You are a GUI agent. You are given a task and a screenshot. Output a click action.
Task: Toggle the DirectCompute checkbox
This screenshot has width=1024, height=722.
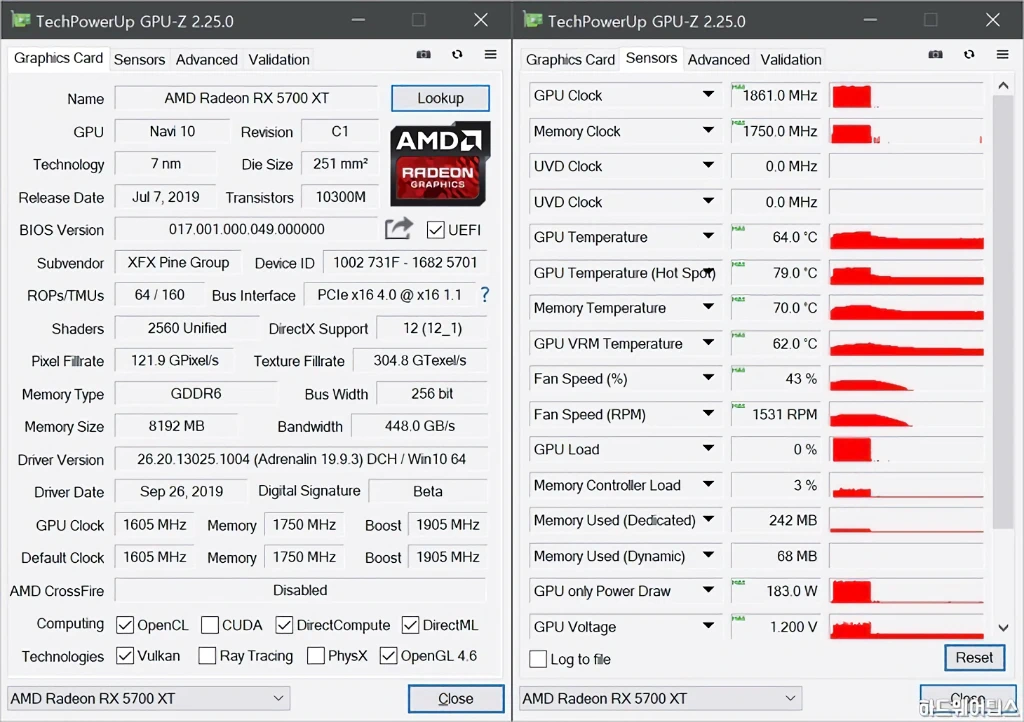(284, 625)
